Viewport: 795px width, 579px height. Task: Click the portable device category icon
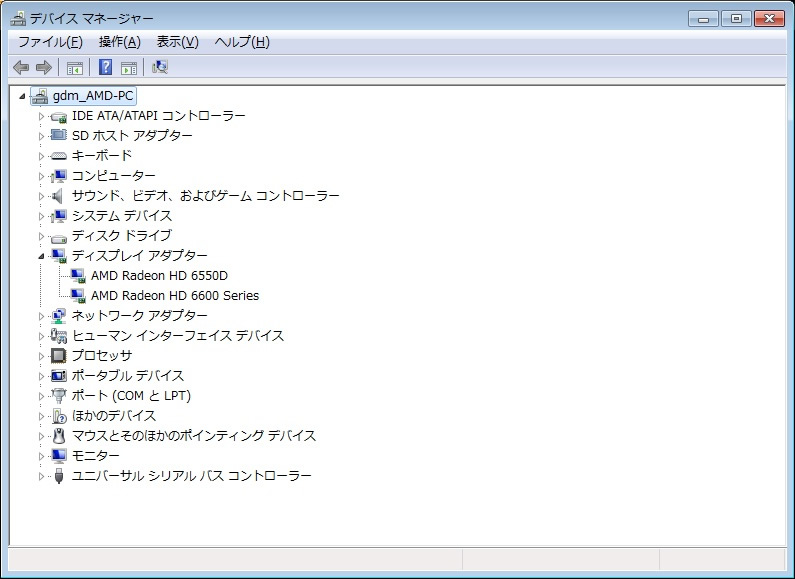point(59,376)
